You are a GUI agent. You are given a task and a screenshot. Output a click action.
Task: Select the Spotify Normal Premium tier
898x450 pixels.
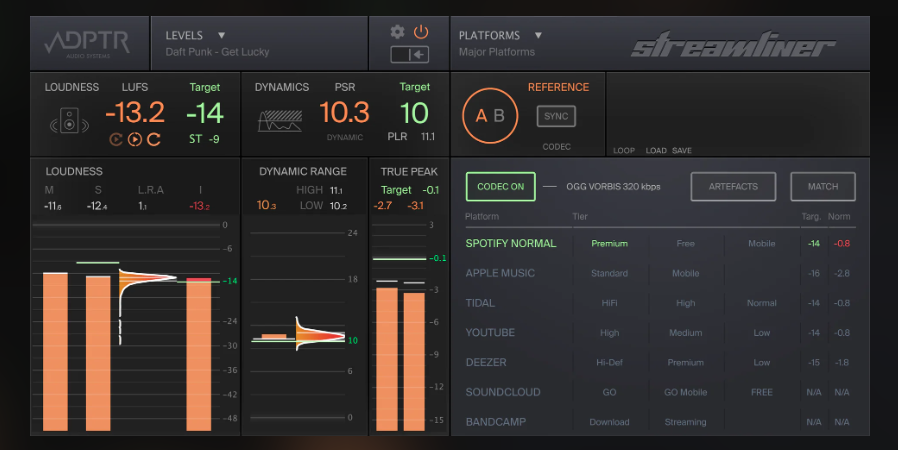[609, 243]
